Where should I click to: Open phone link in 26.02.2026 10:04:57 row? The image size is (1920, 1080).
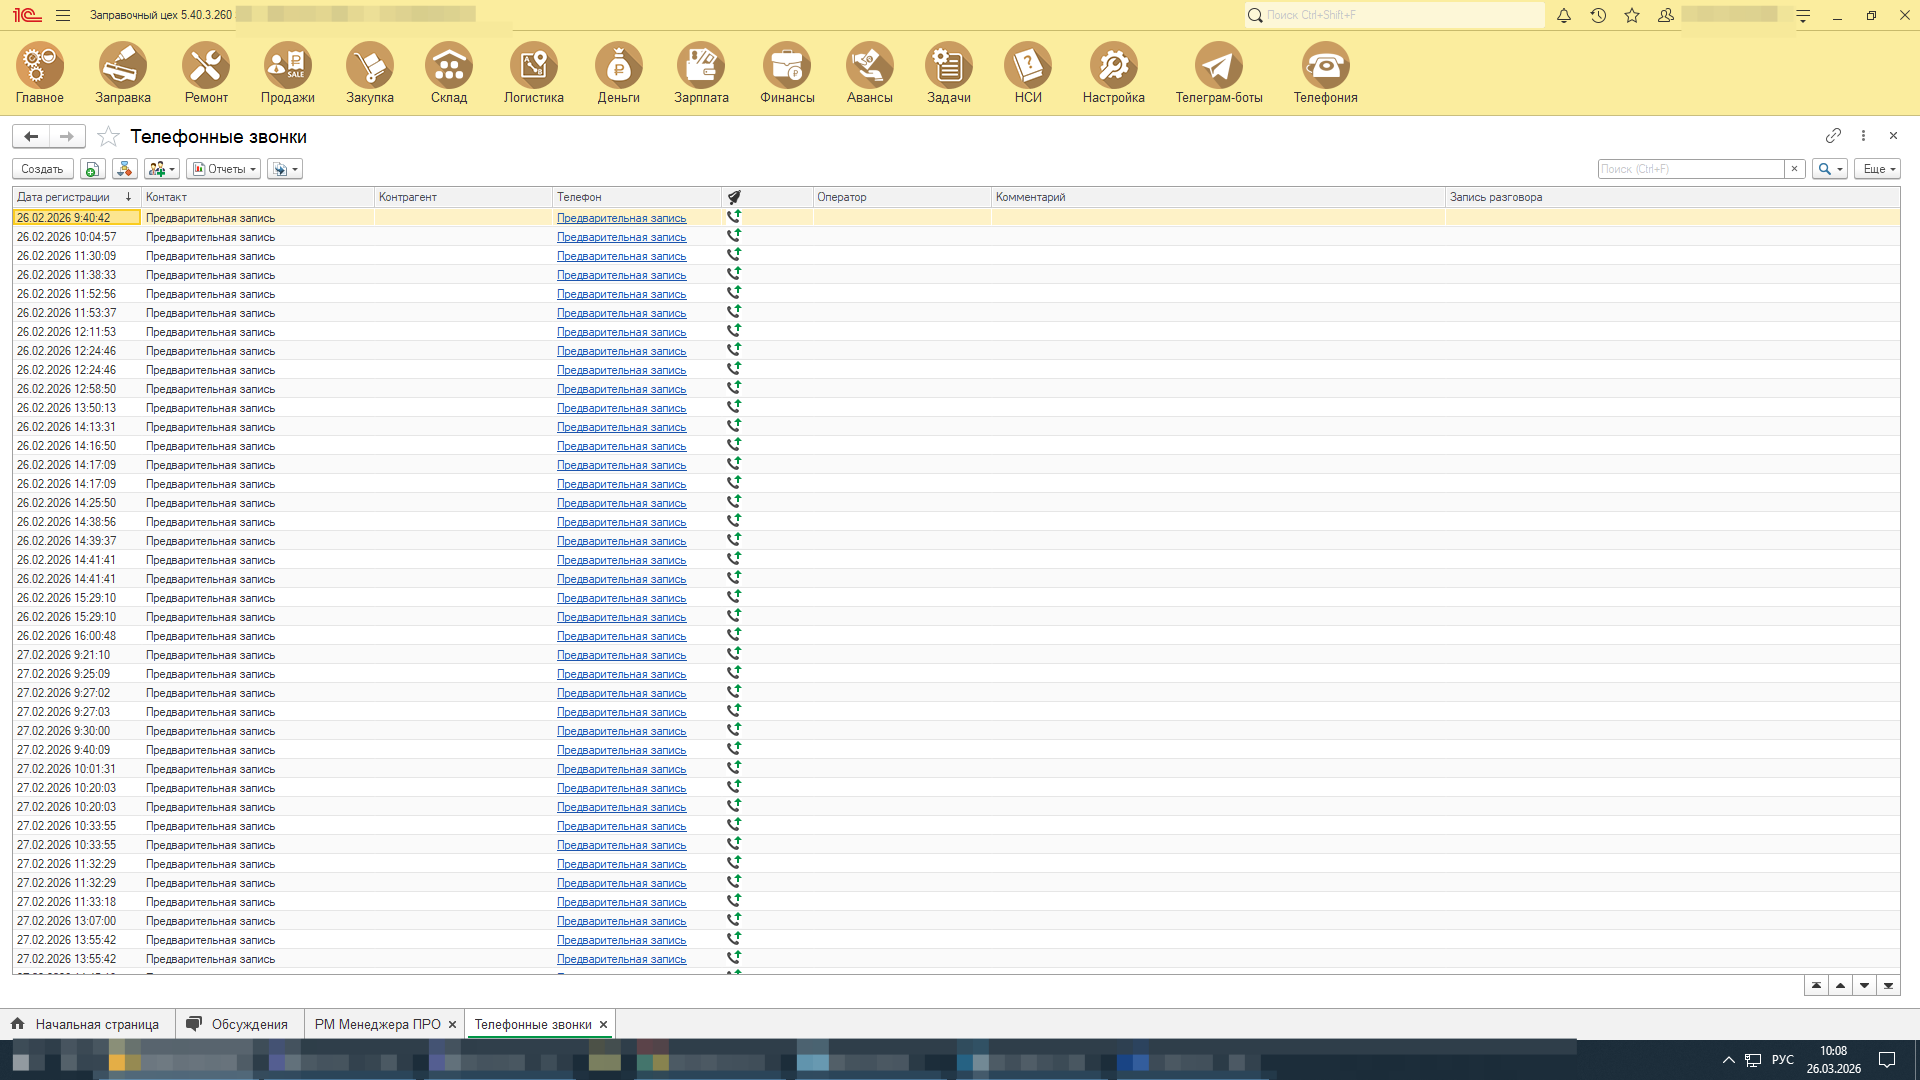[x=621, y=237]
